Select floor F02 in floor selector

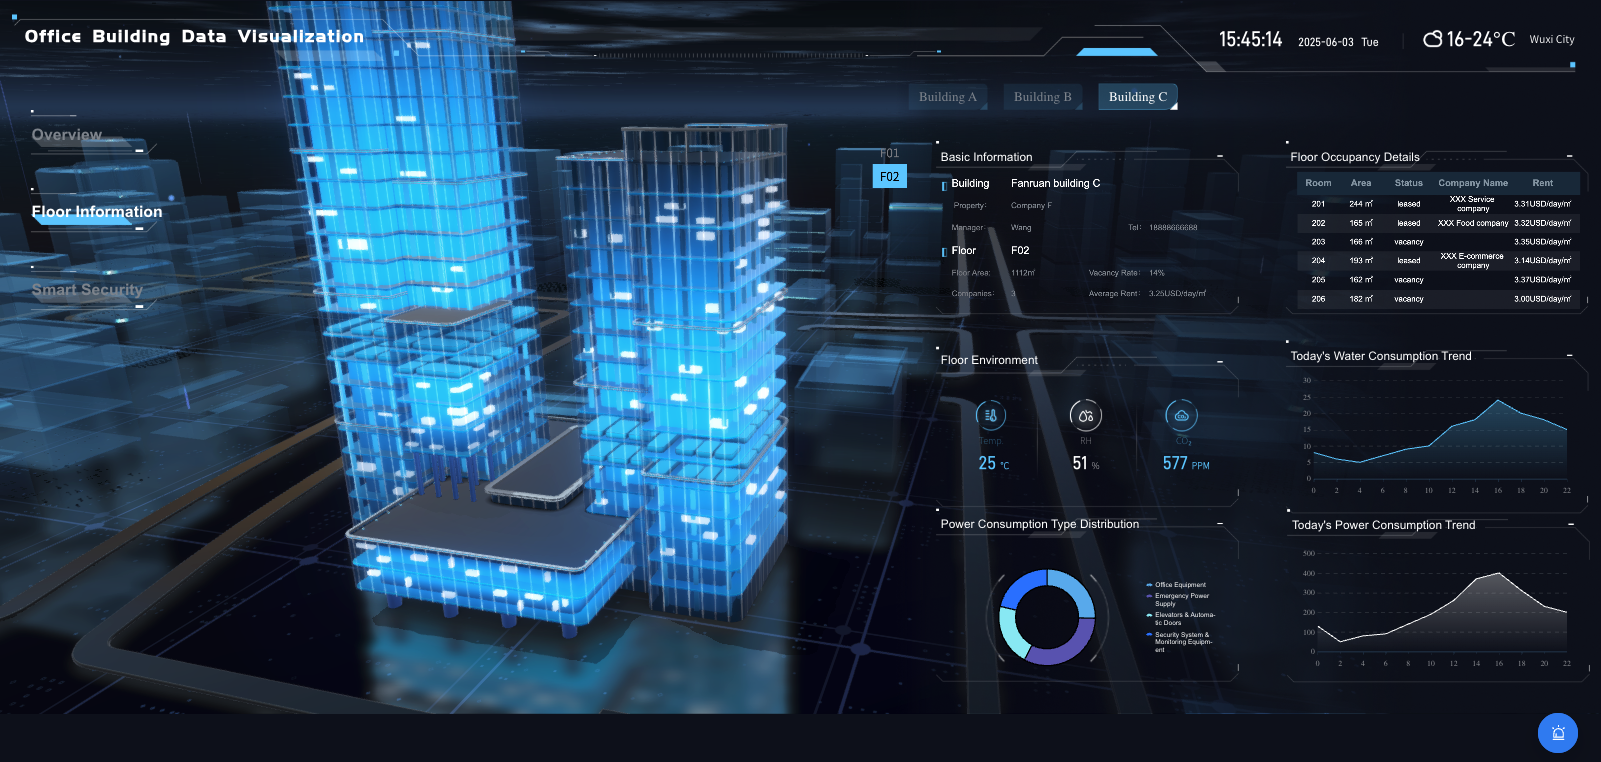click(x=890, y=177)
